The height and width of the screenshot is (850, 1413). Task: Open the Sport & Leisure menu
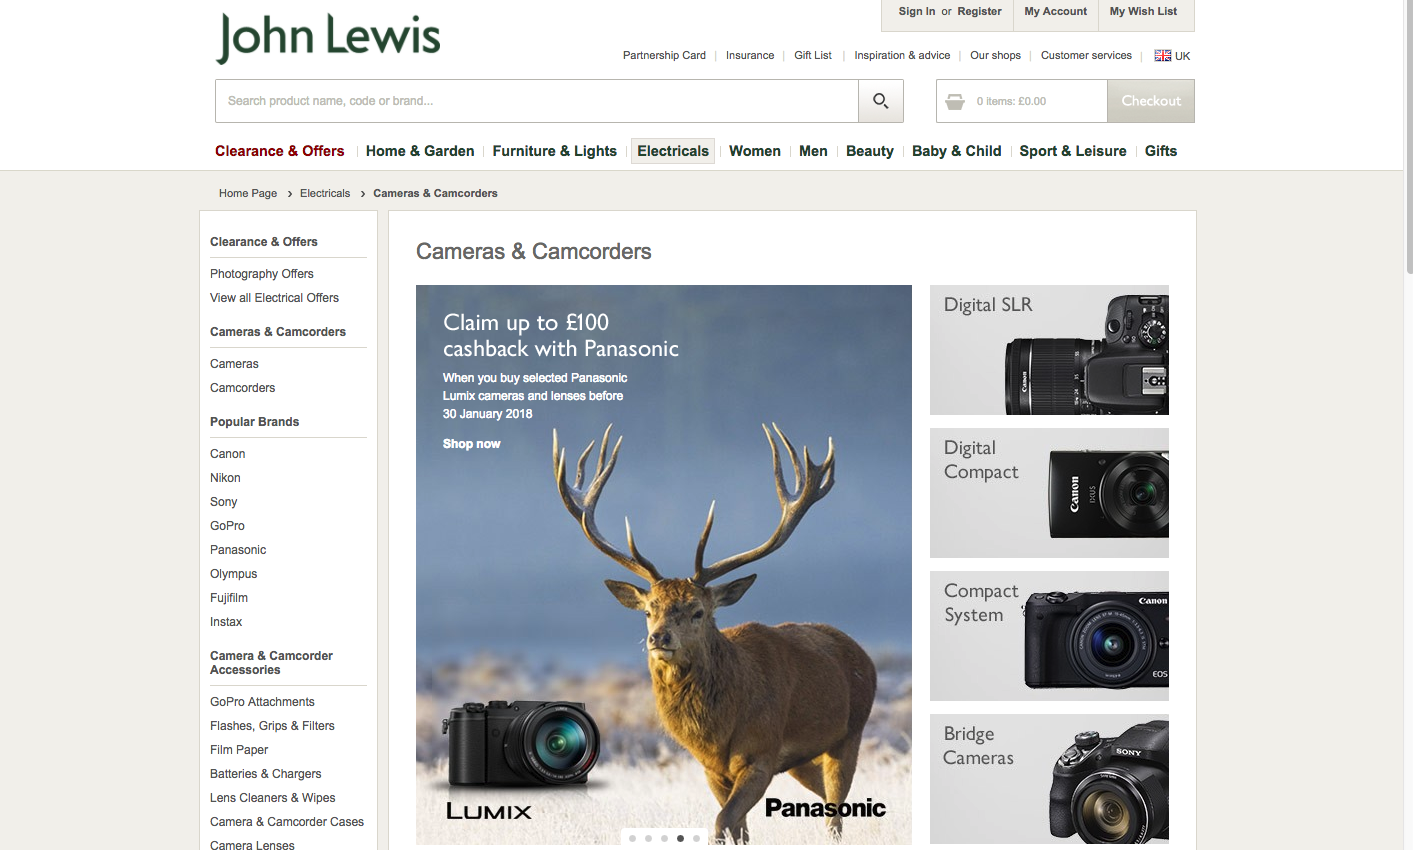click(1073, 151)
